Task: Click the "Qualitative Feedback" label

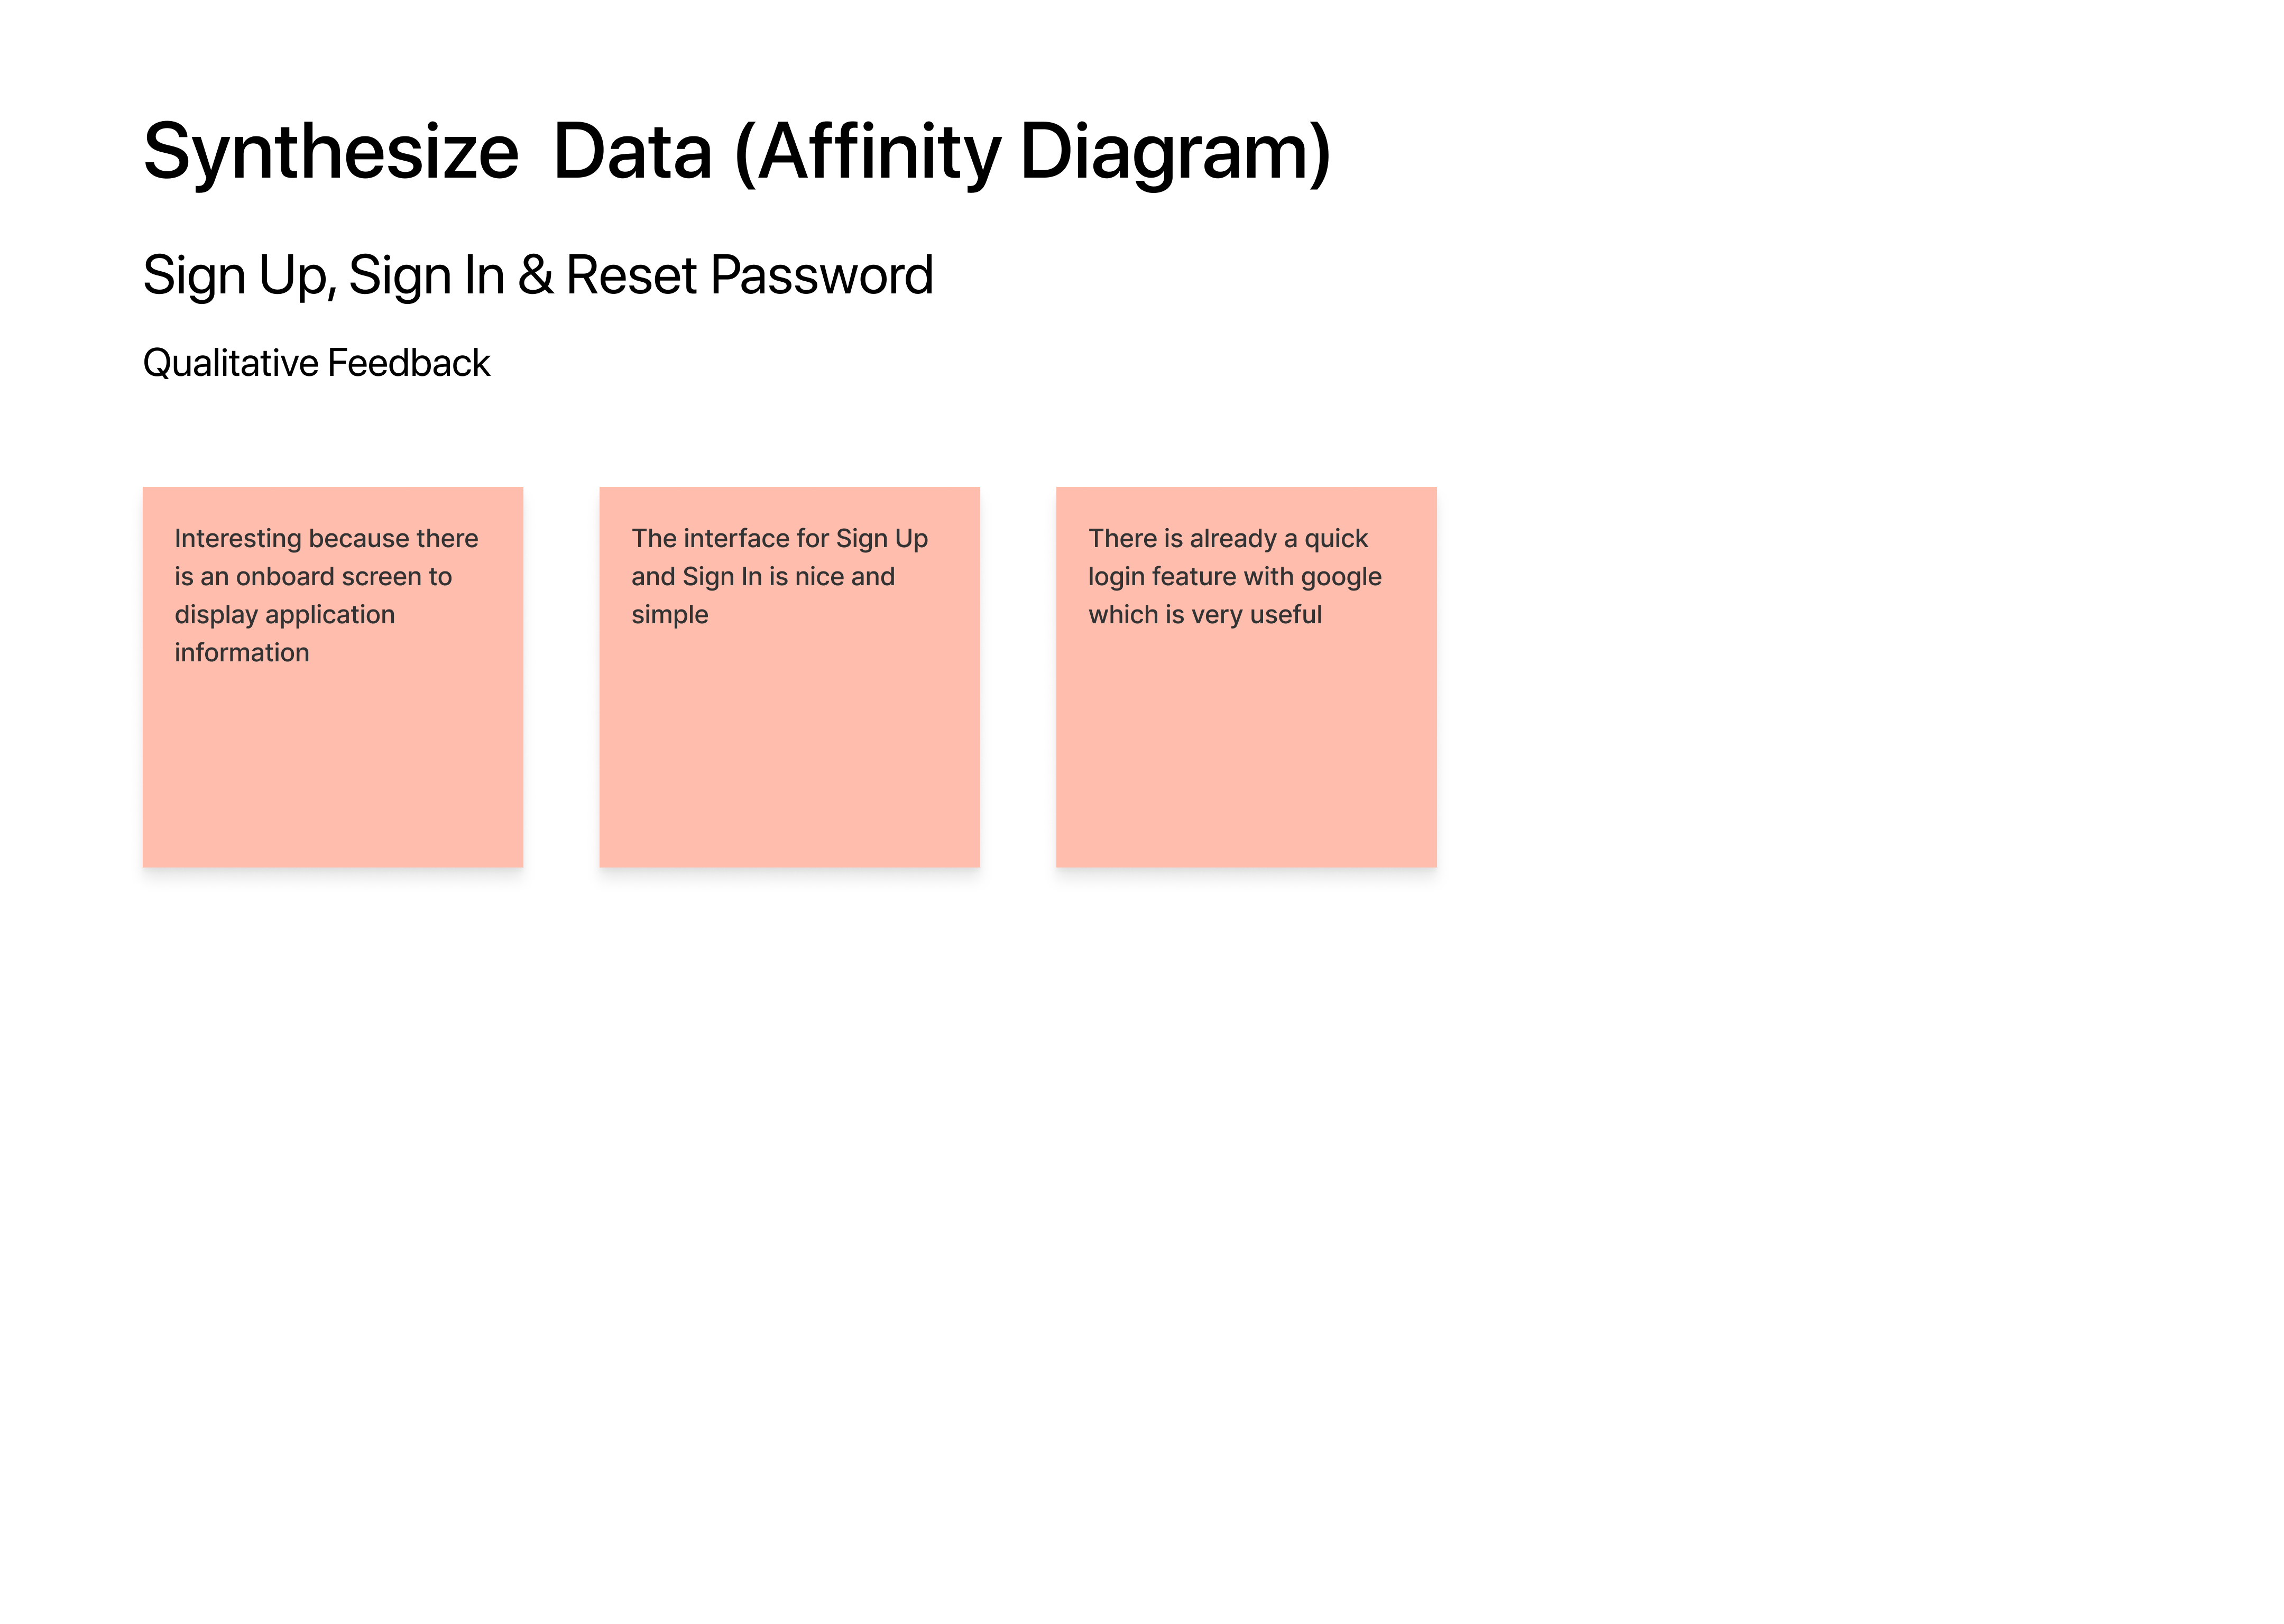Action: (x=316, y=363)
